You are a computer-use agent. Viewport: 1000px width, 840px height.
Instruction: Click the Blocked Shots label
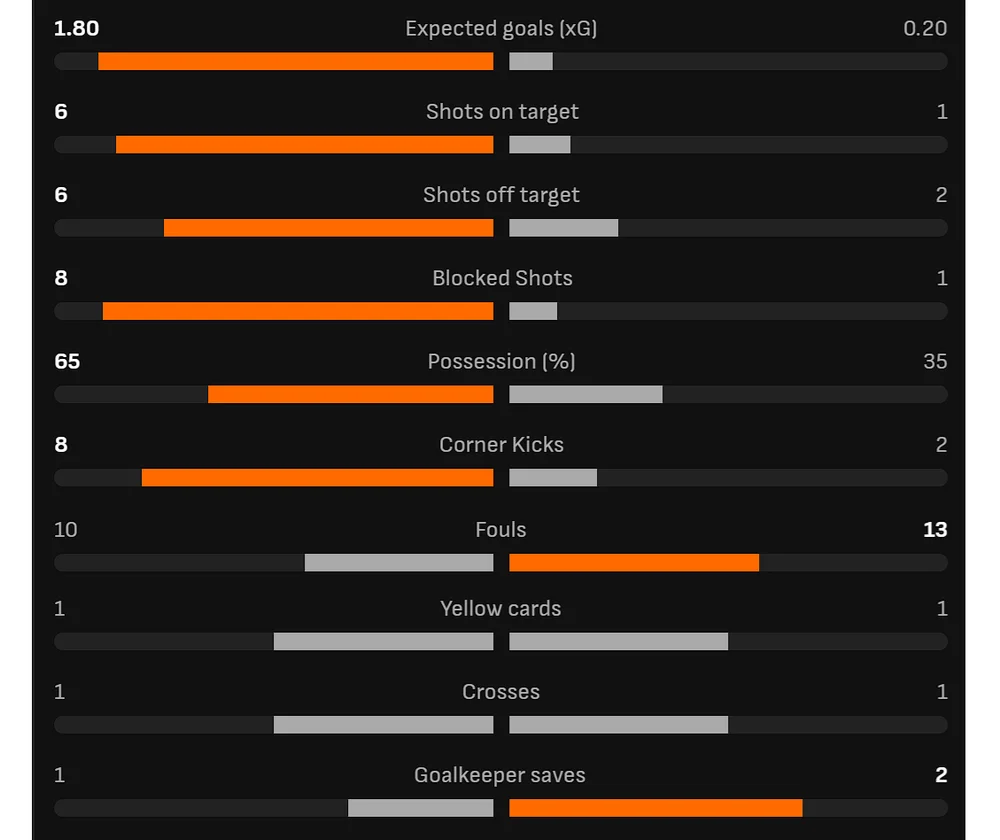coord(502,278)
